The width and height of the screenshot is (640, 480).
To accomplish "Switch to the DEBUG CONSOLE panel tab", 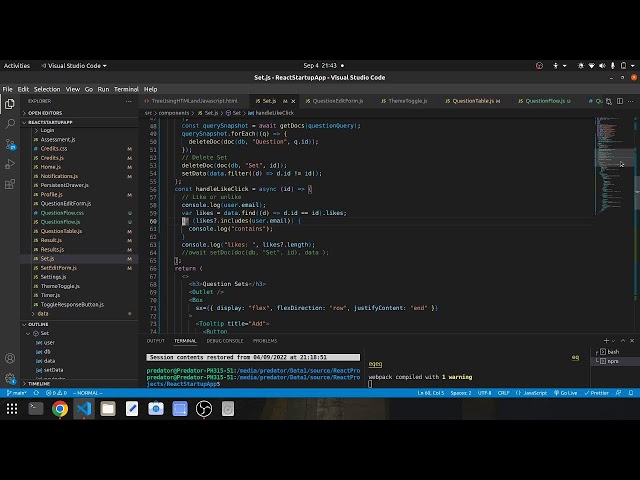I will point(224,340).
